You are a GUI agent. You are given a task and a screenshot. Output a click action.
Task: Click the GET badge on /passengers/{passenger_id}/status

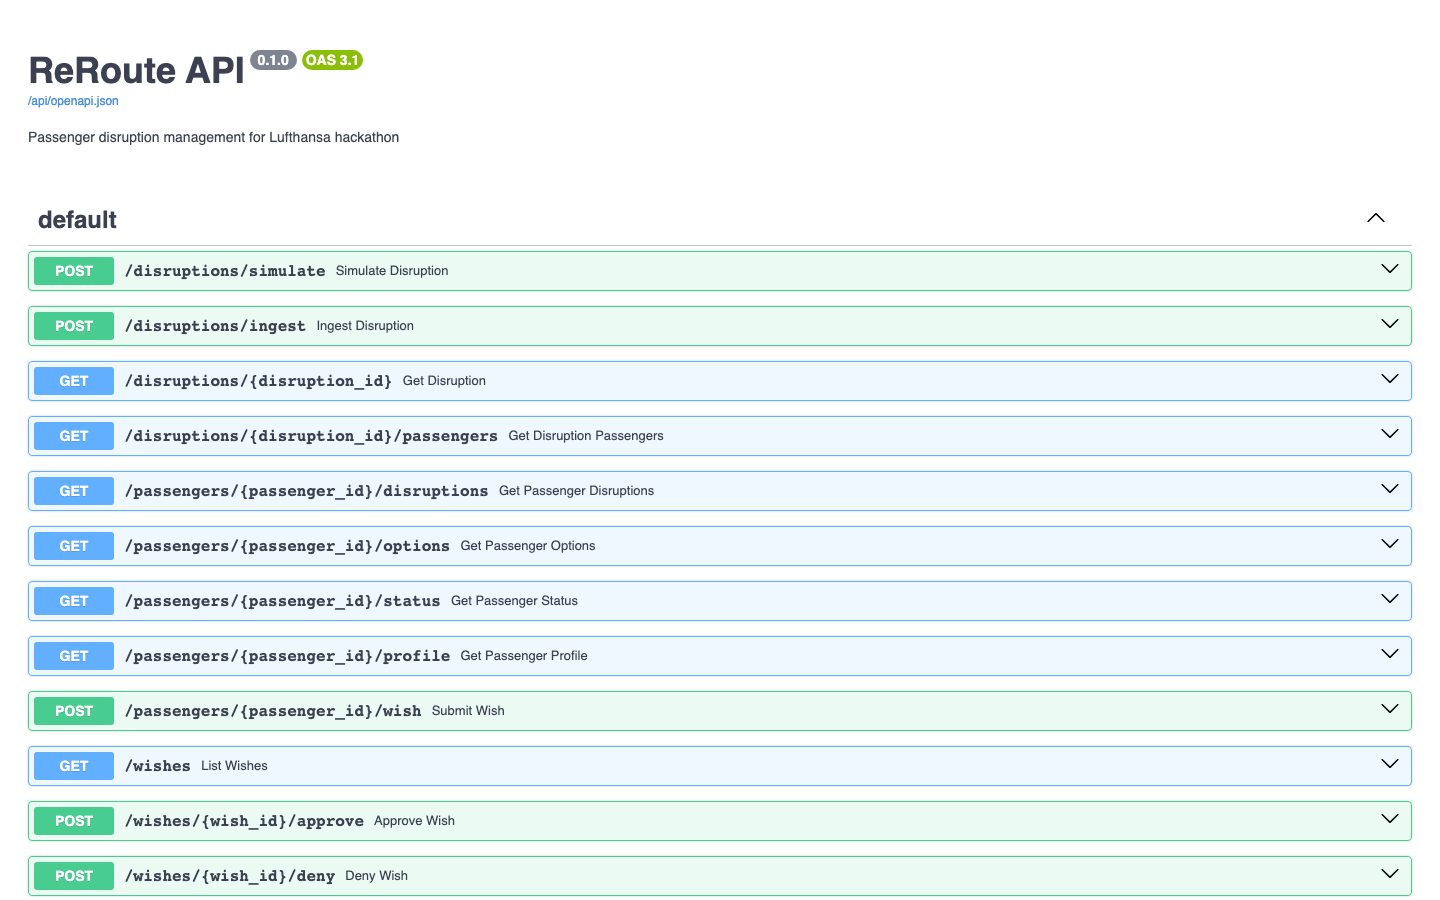73,600
